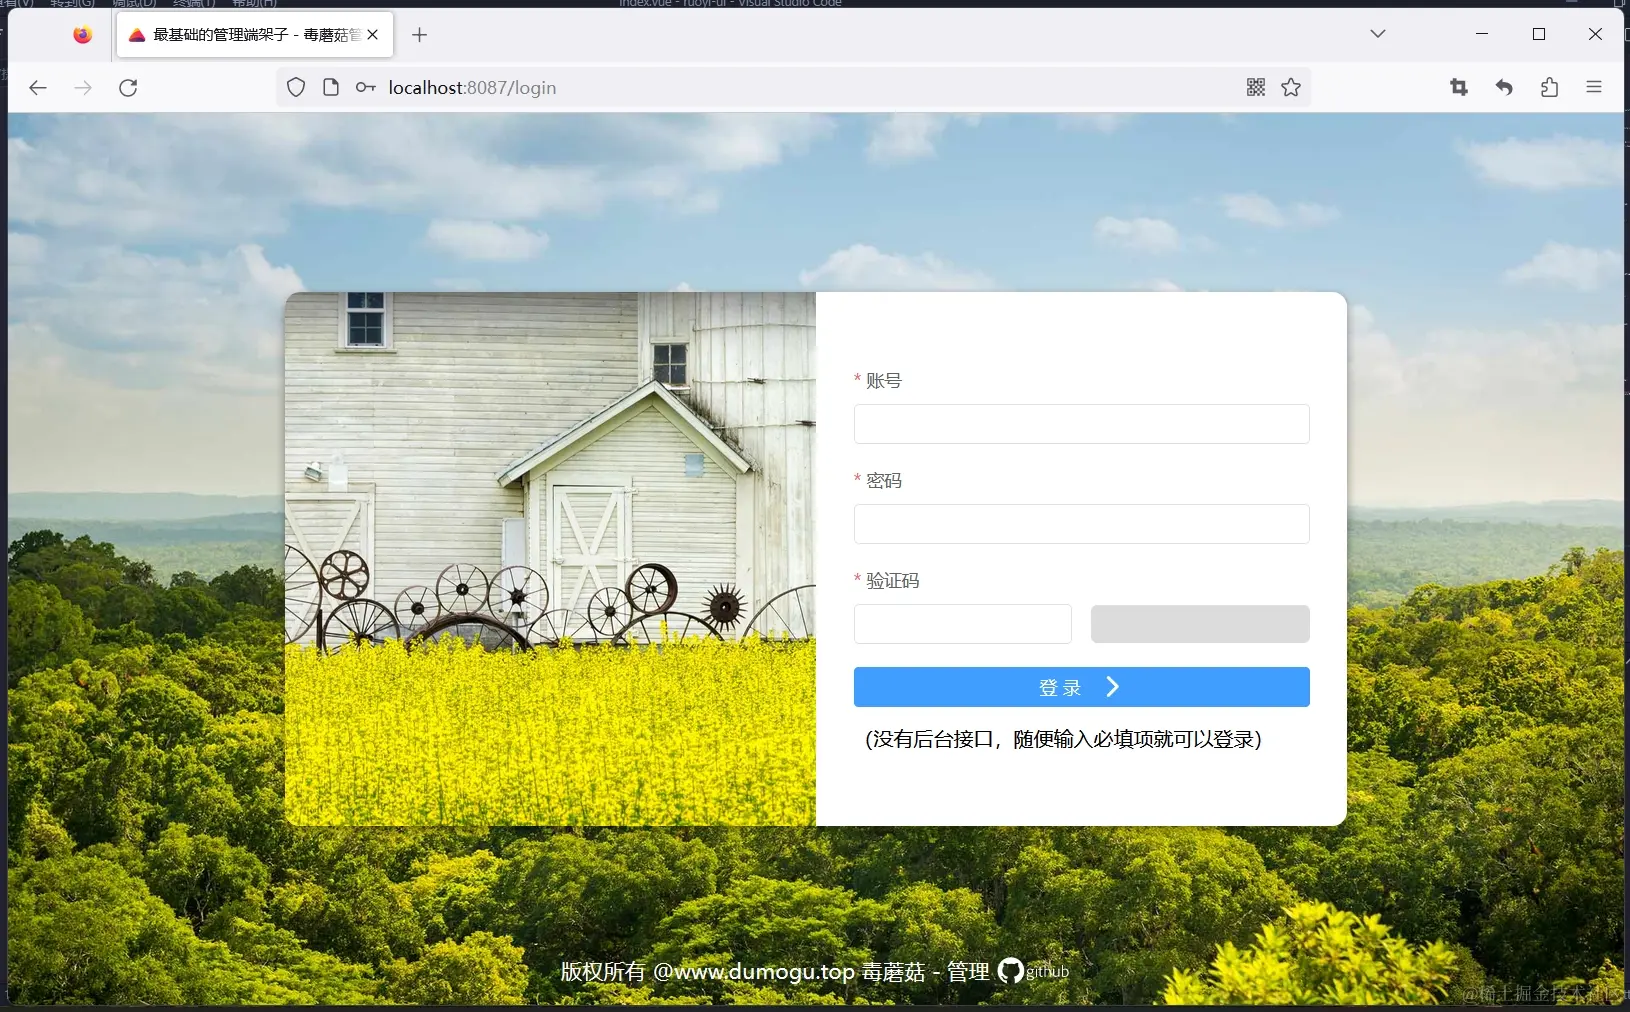Click the arrow icon on 登录 button
Viewport: 1630px width, 1012px height.
point(1112,687)
